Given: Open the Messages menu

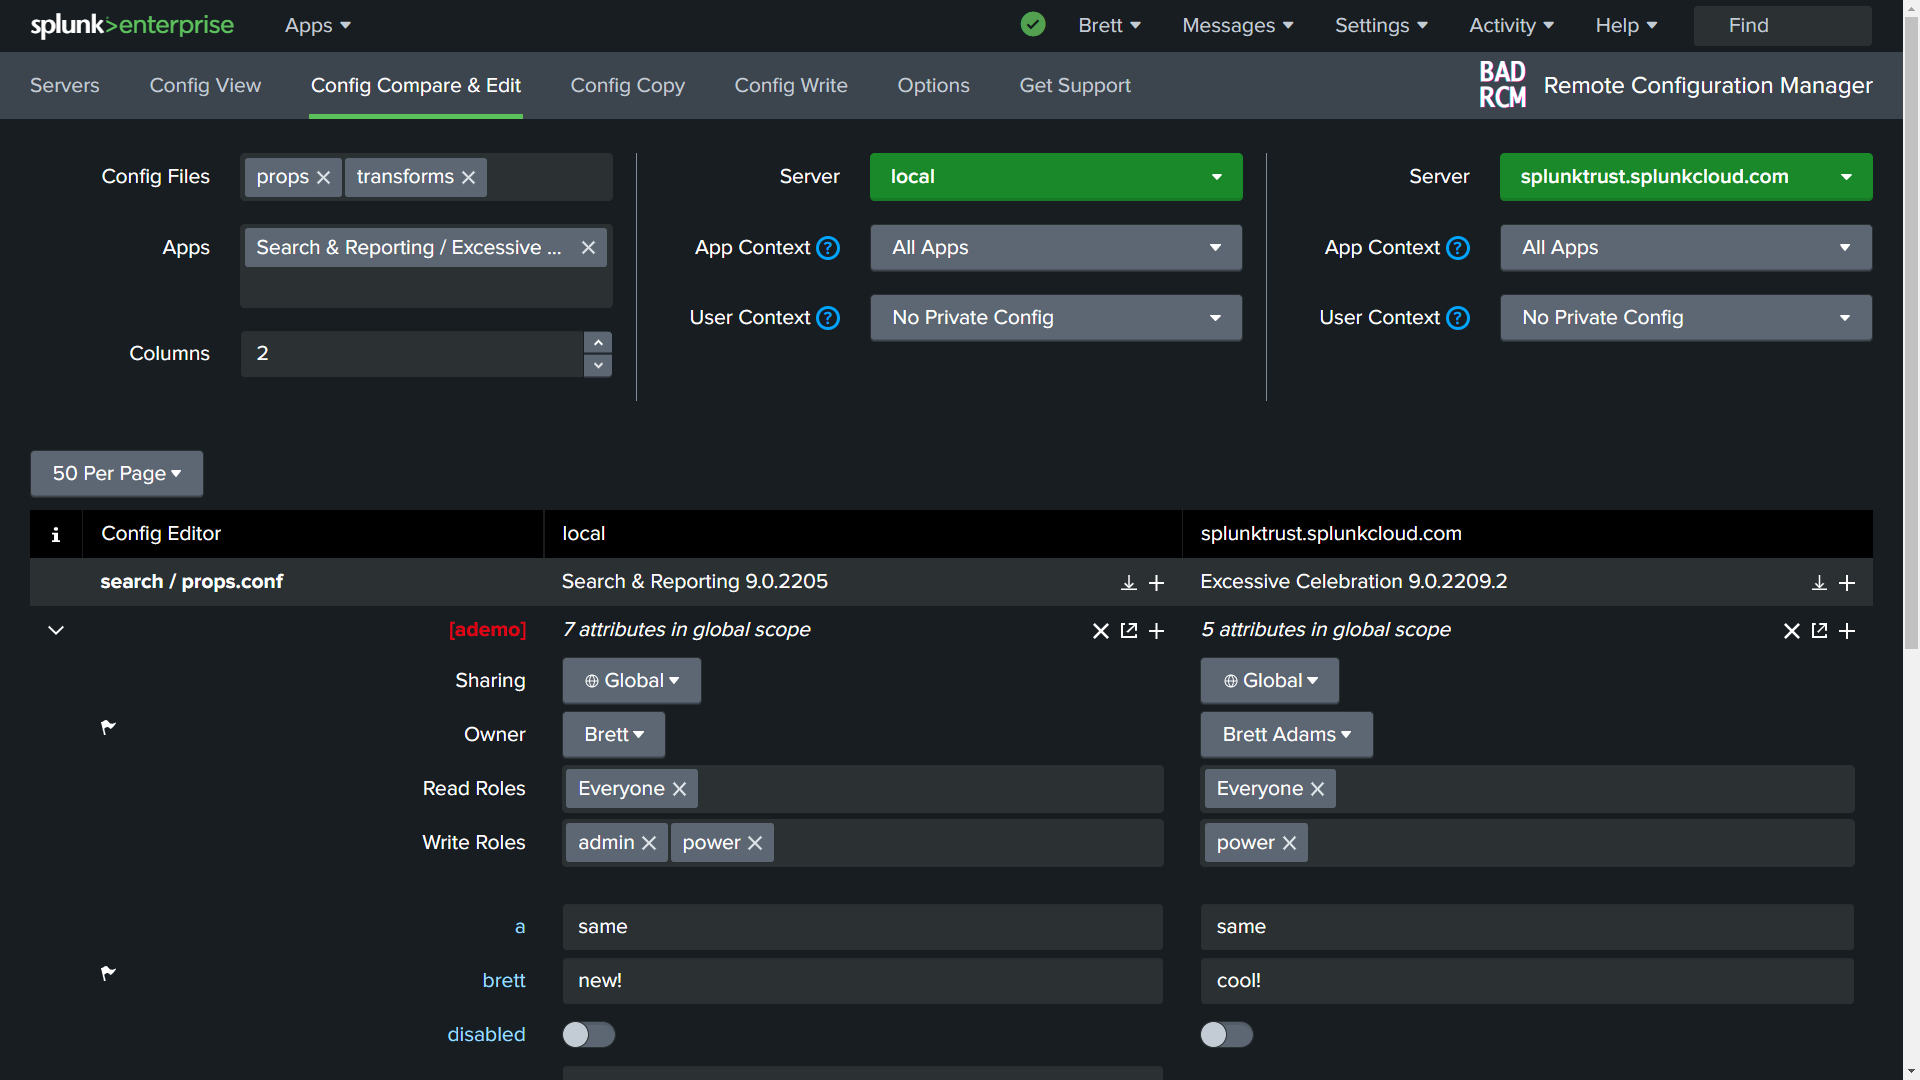Looking at the screenshot, I should tap(1238, 25).
